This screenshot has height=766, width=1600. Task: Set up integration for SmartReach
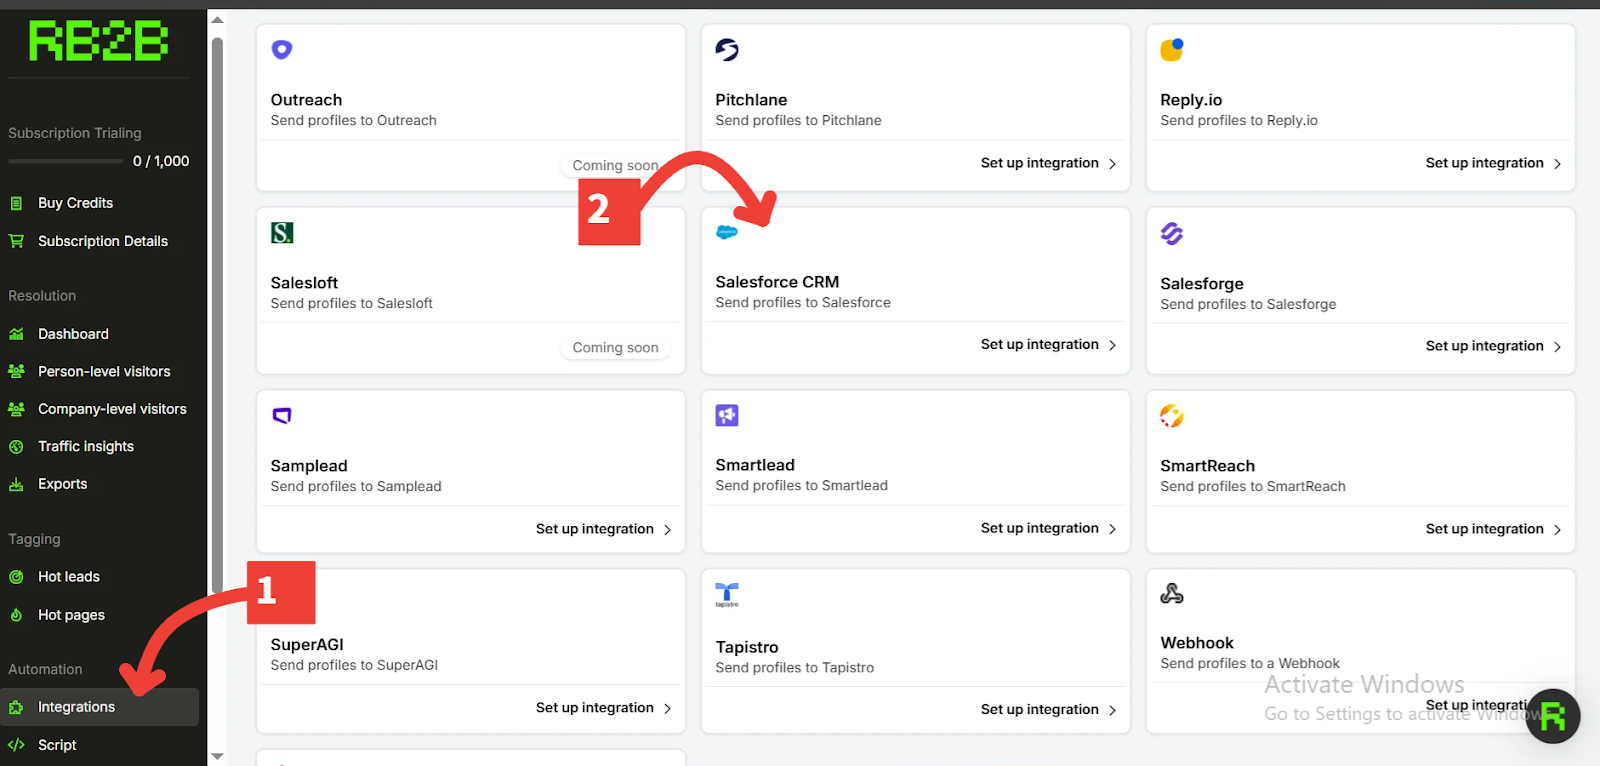pos(1493,529)
